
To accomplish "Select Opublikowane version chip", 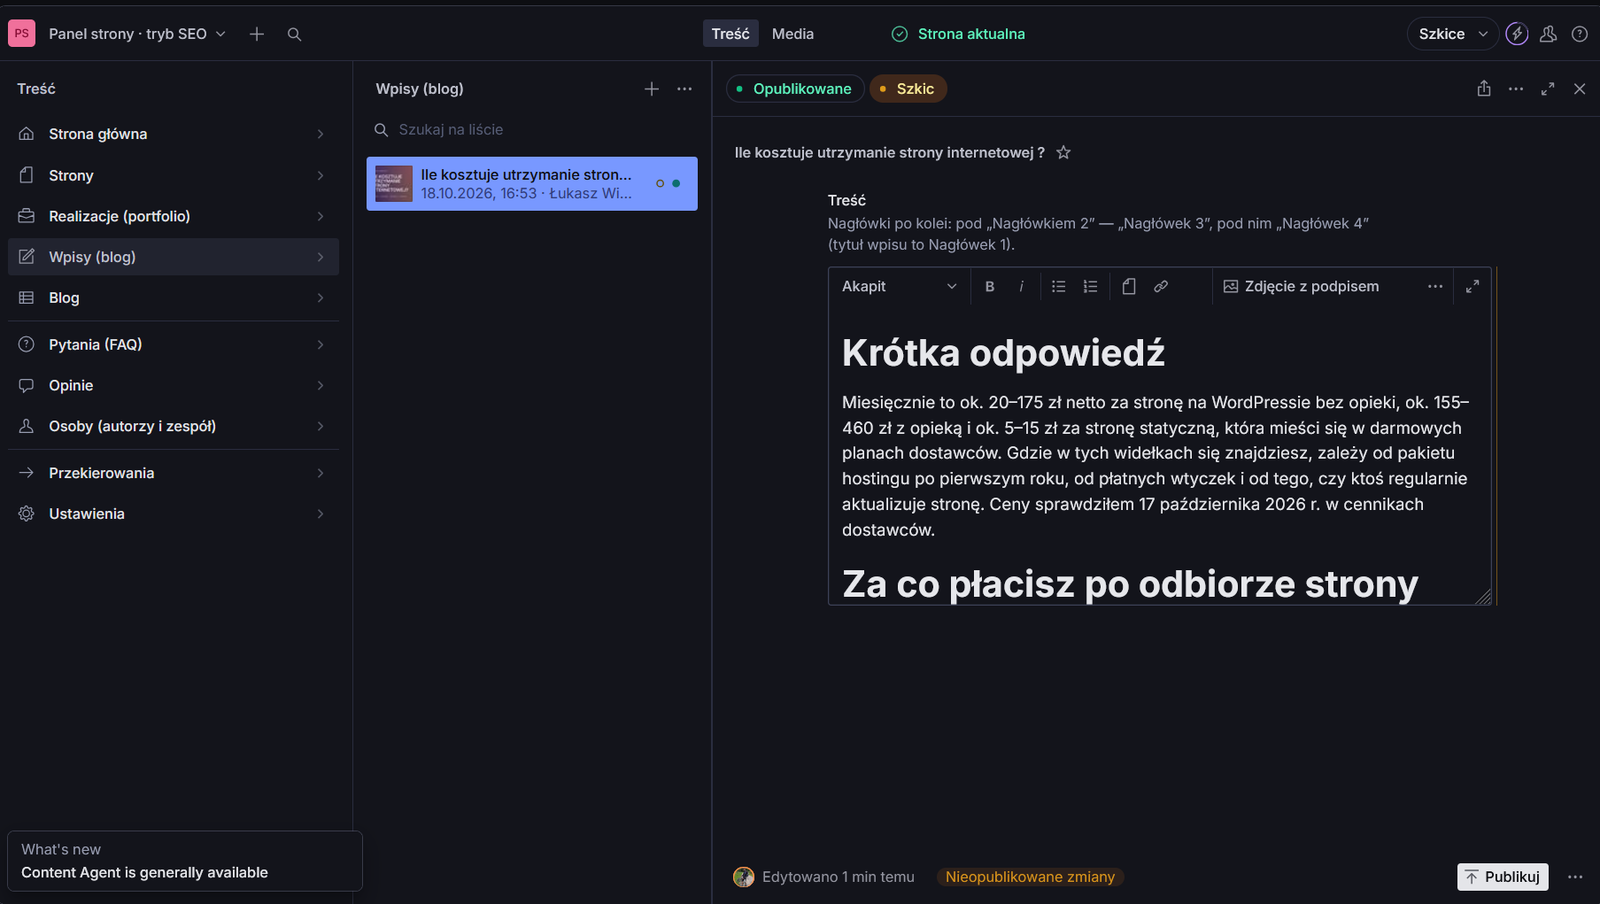I will pyautogui.click(x=795, y=89).
